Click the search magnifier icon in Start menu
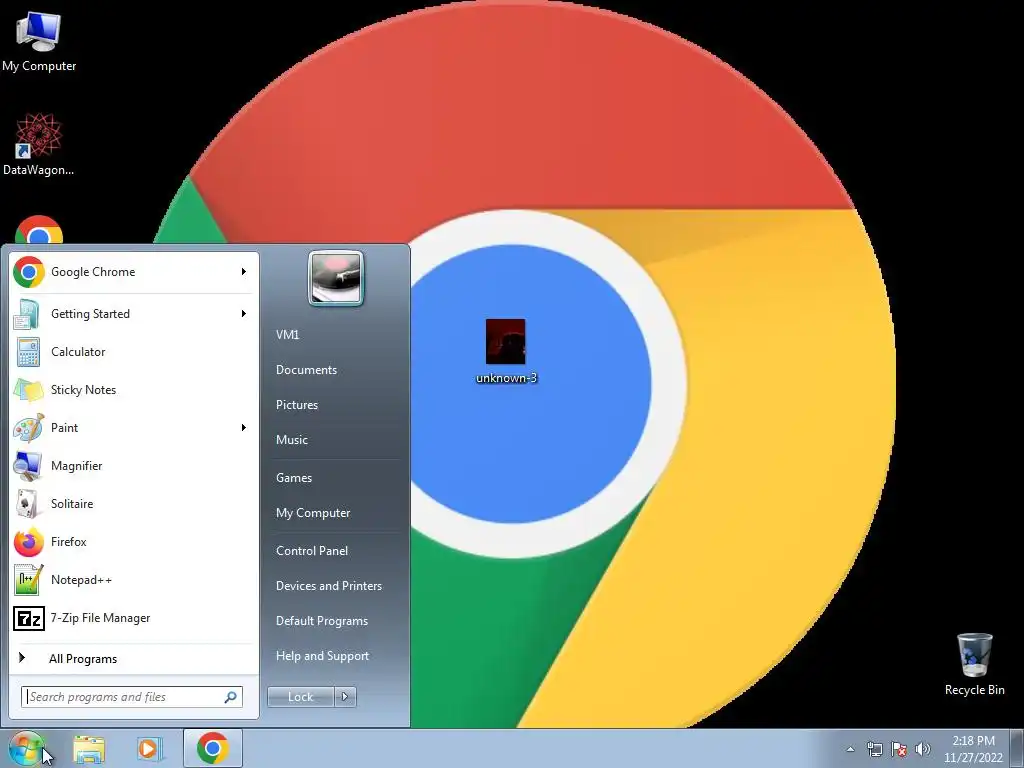1024x768 pixels. click(x=231, y=697)
